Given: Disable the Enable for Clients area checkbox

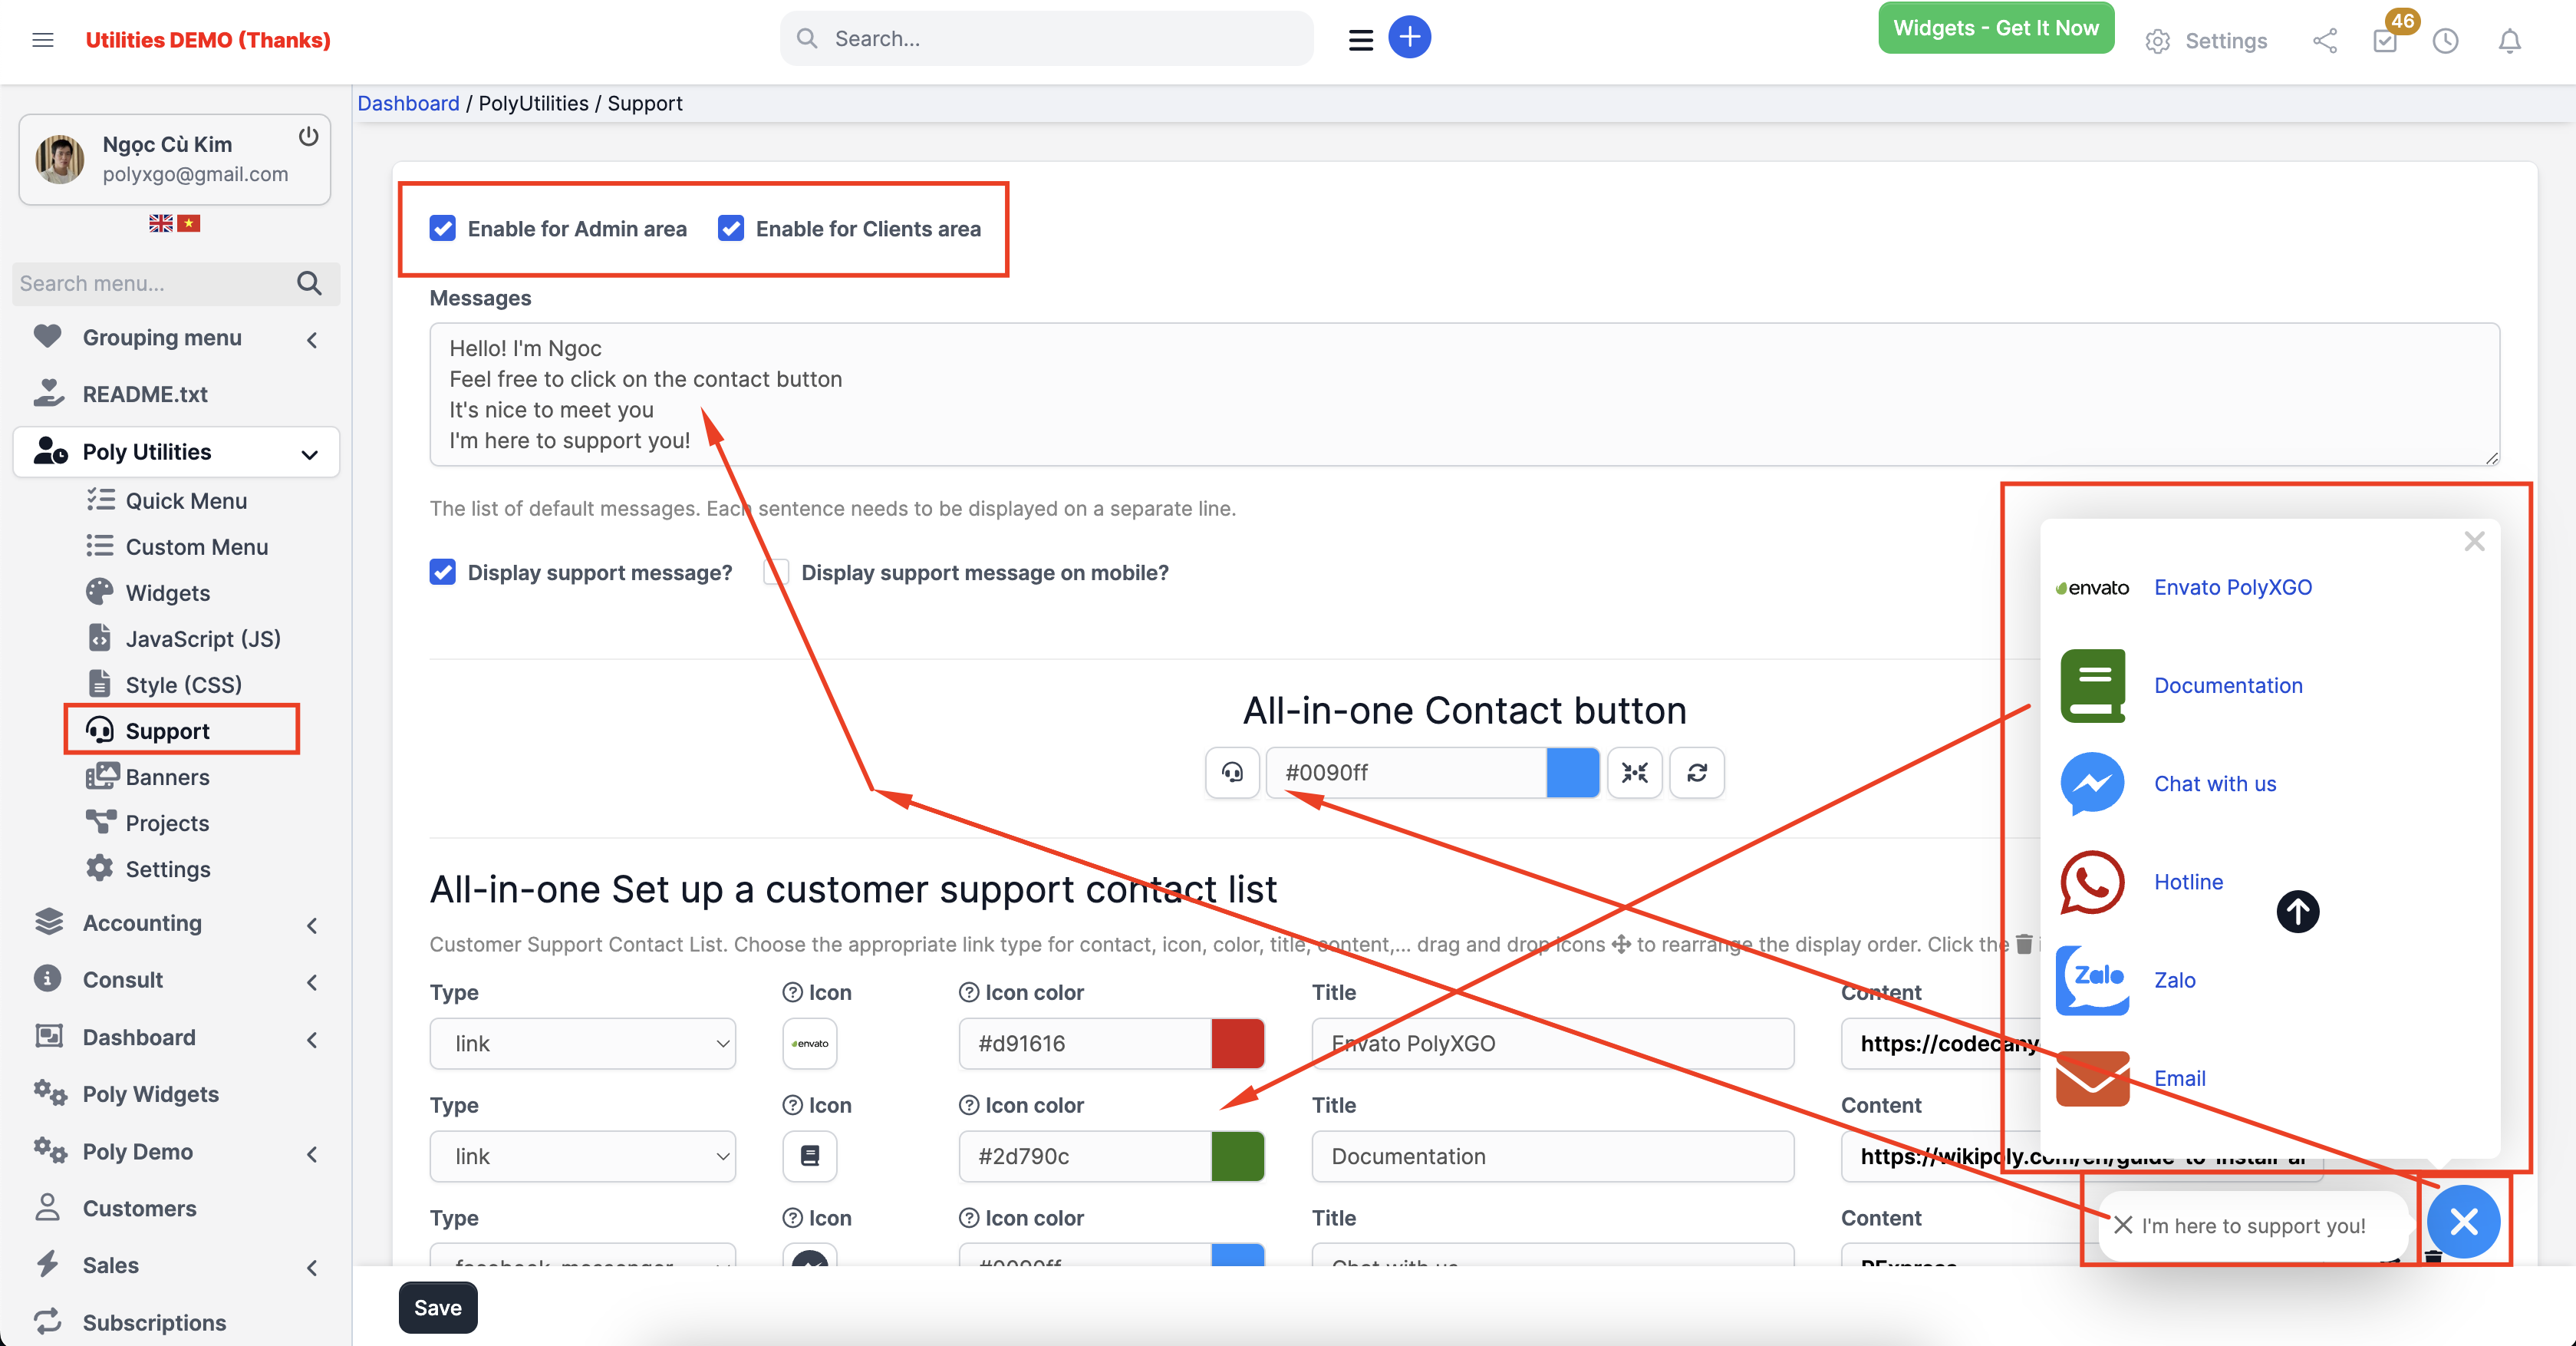Looking at the screenshot, I should pyautogui.click(x=731, y=228).
